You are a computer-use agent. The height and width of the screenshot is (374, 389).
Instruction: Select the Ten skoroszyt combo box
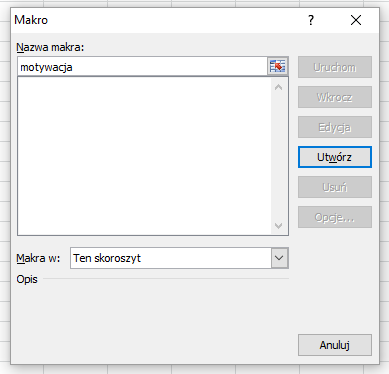(x=179, y=258)
